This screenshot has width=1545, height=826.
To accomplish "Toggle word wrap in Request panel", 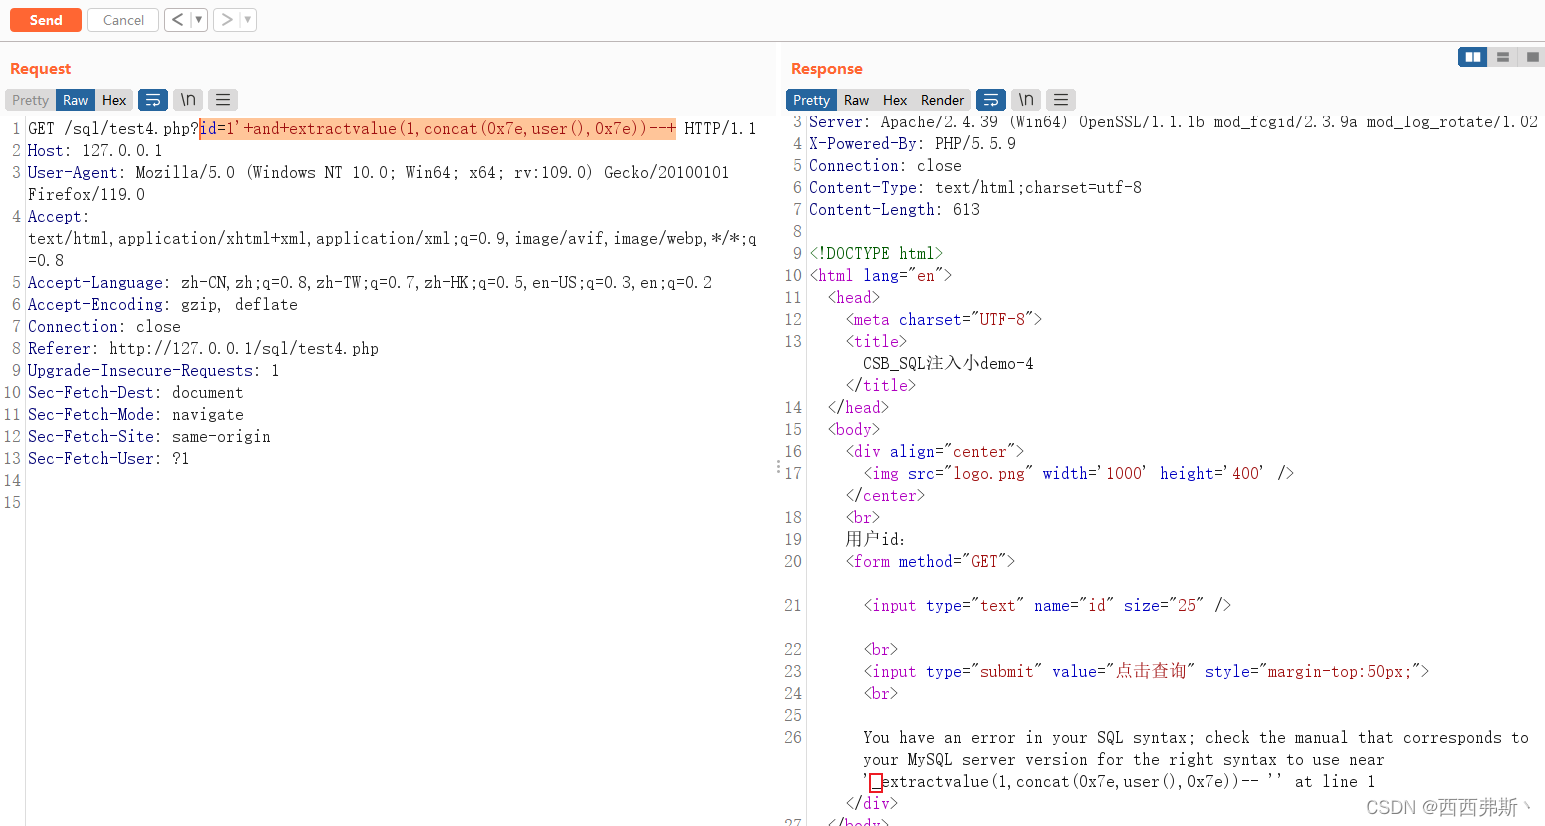I will 153,100.
